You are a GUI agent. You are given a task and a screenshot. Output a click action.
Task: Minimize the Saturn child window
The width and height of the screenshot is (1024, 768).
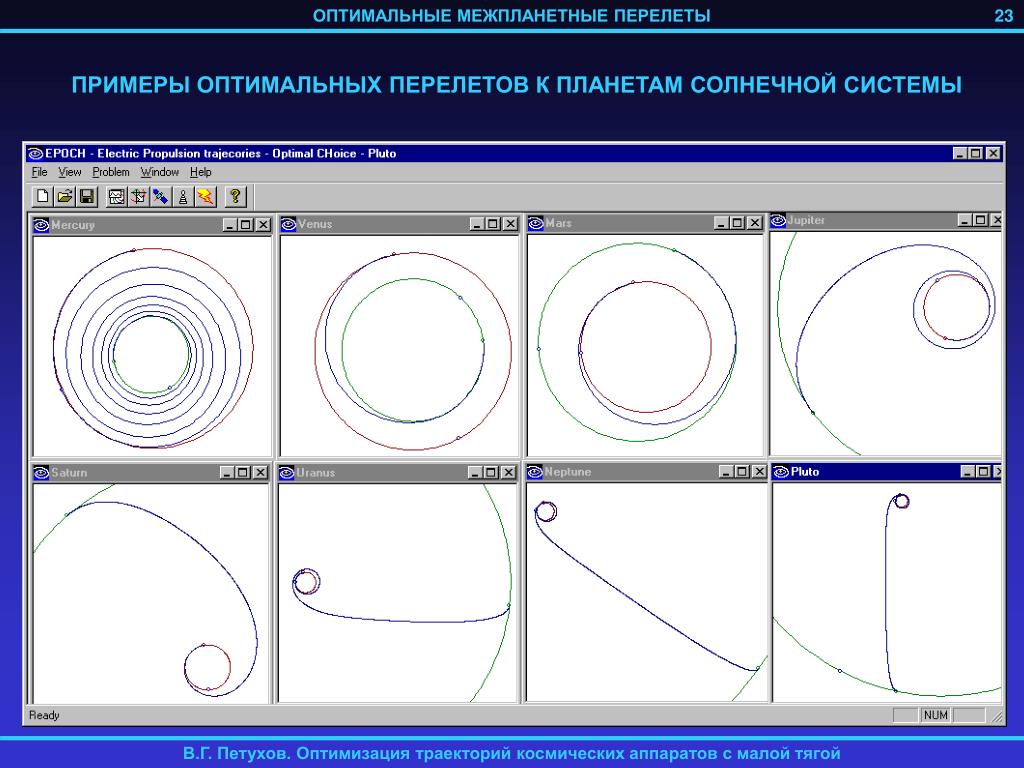click(227, 473)
